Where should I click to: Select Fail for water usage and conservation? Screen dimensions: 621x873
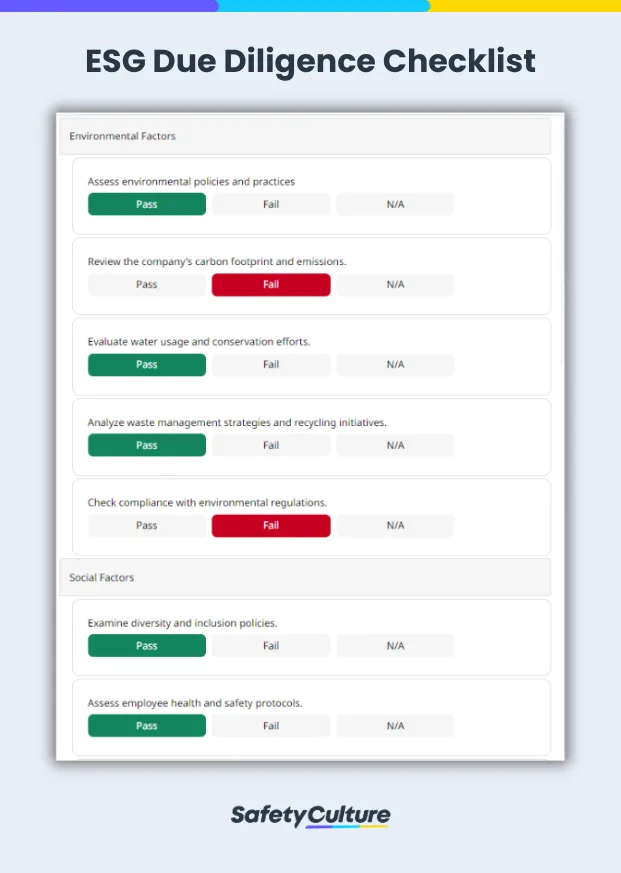pos(270,364)
